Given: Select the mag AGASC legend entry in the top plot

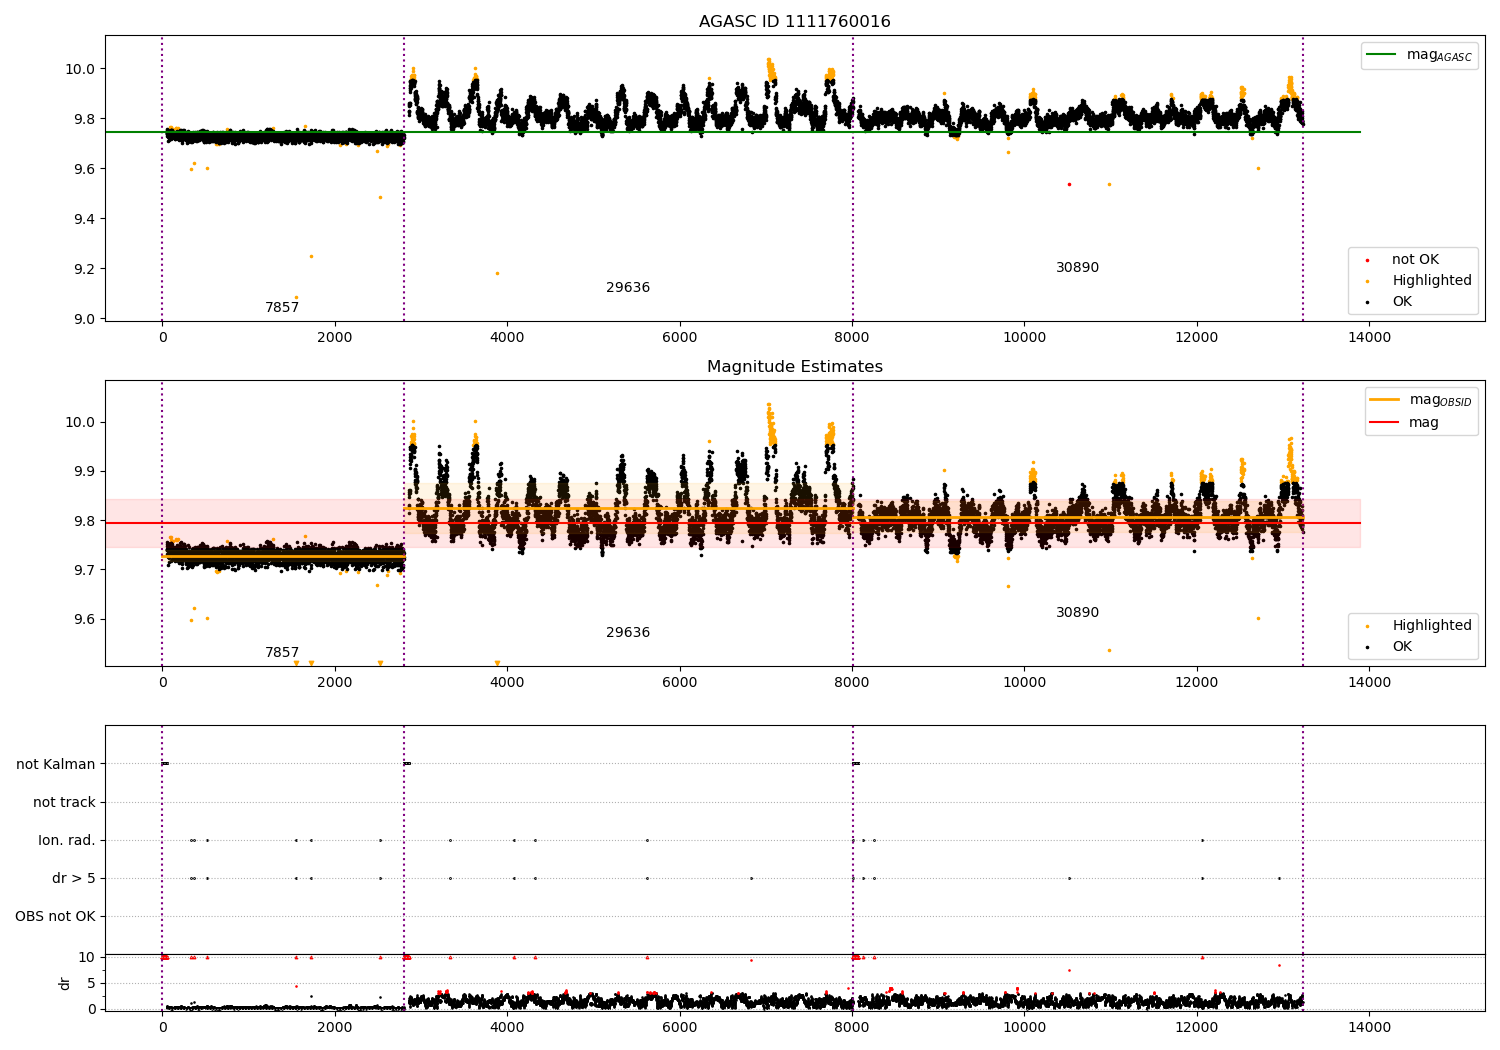Looking at the screenshot, I should (1419, 56).
